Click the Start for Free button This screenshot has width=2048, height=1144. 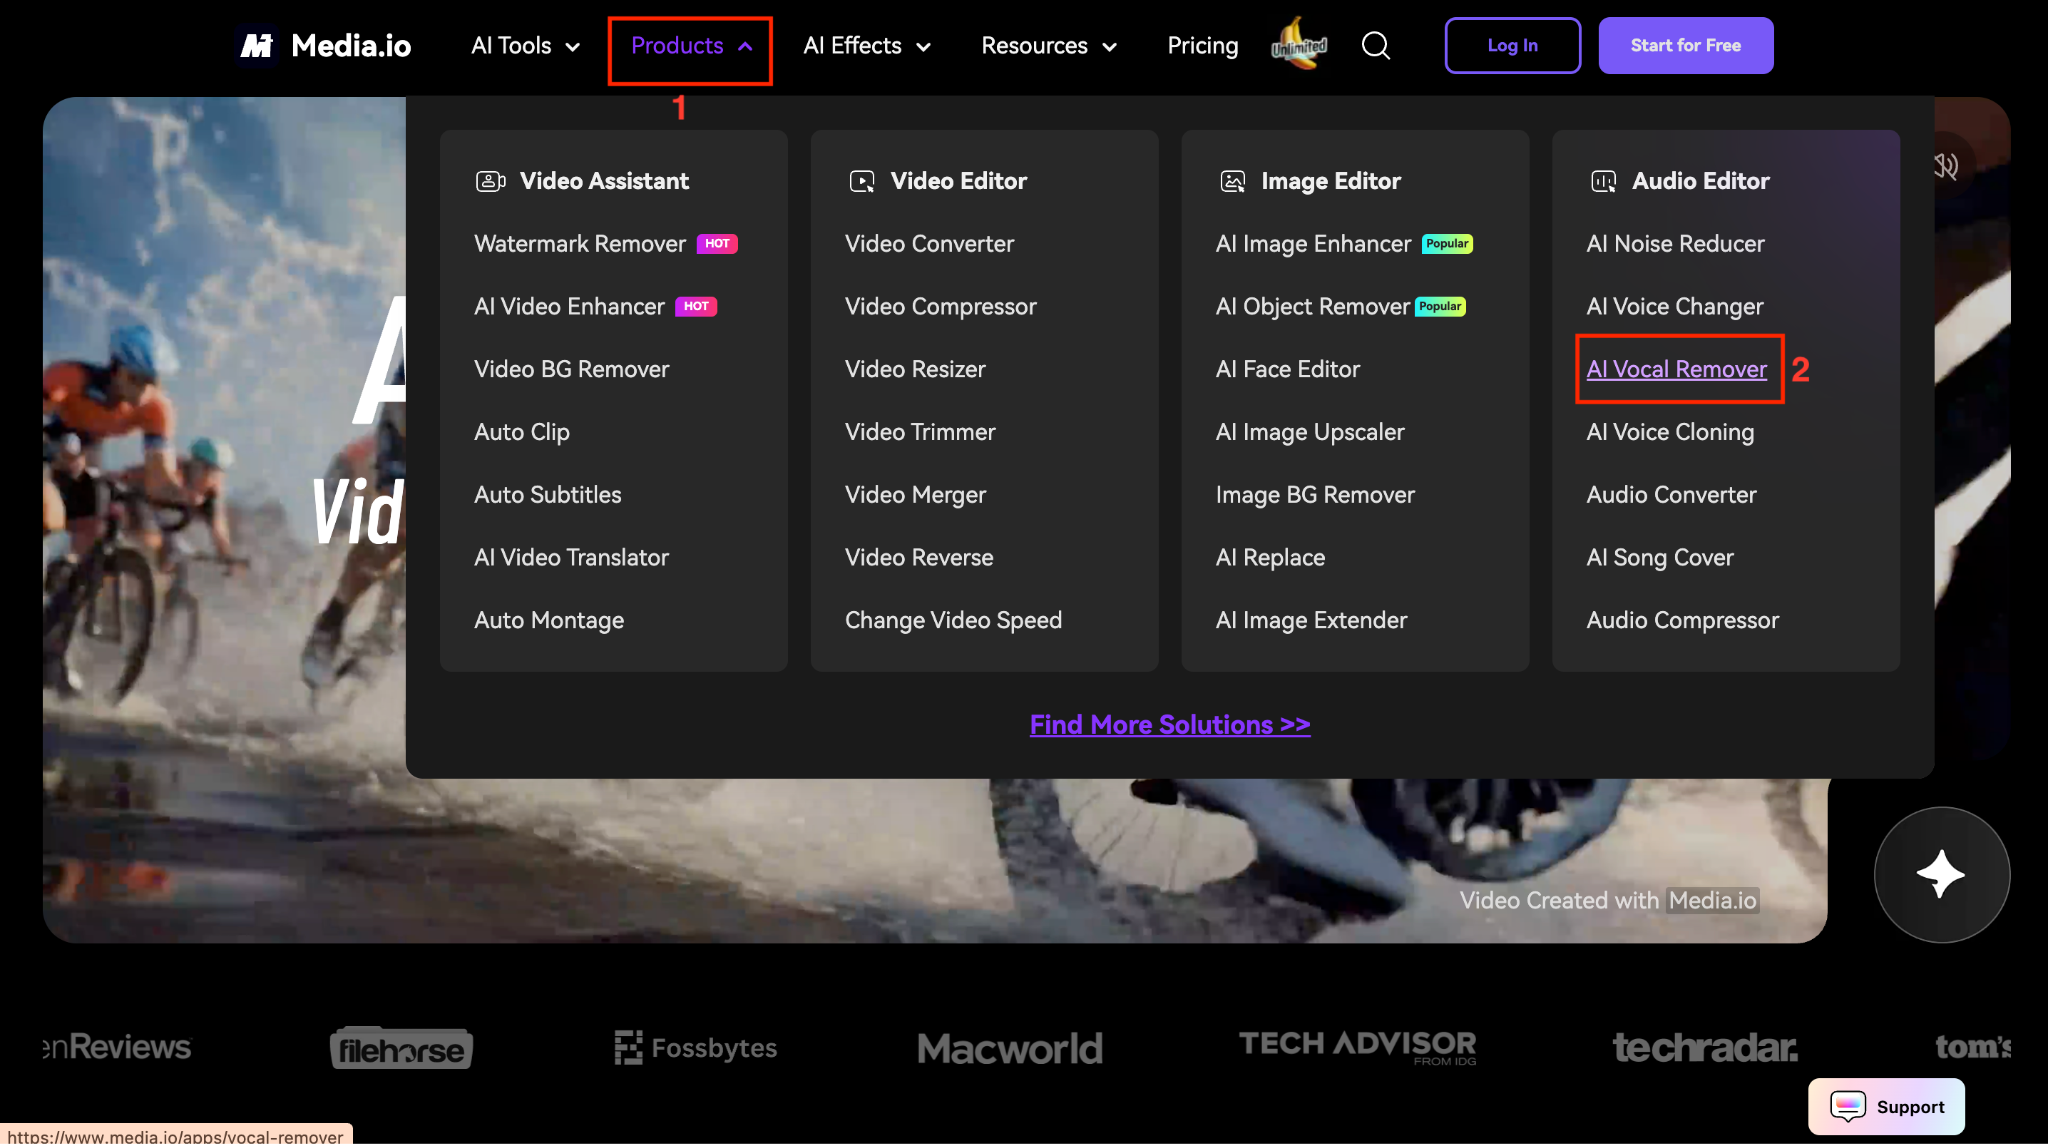click(1685, 45)
